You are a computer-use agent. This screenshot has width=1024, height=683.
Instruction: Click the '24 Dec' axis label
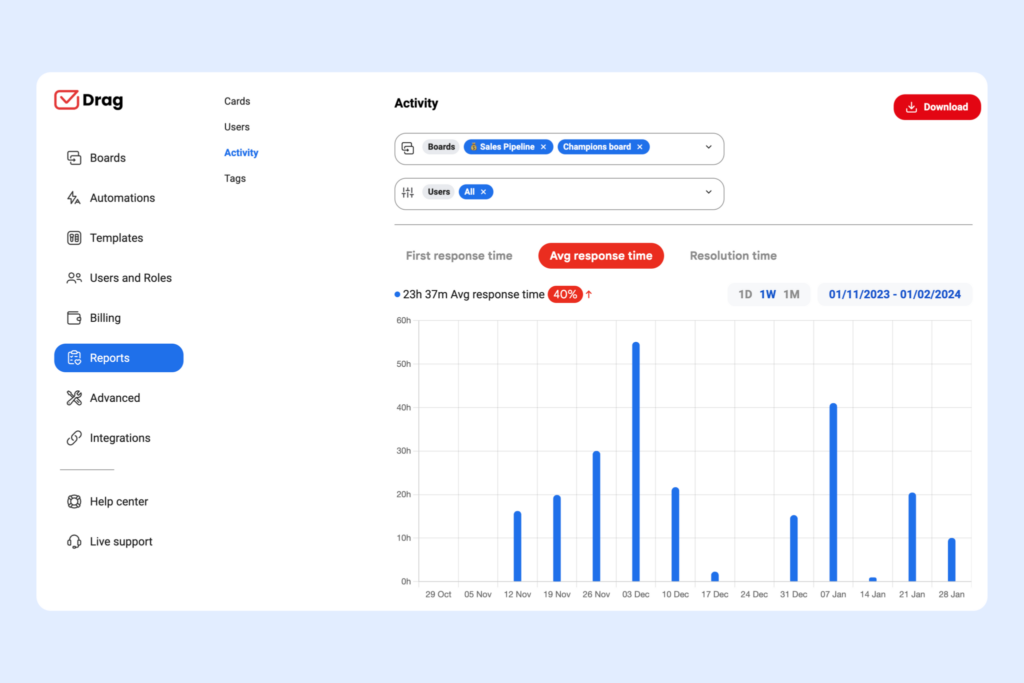point(754,594)
